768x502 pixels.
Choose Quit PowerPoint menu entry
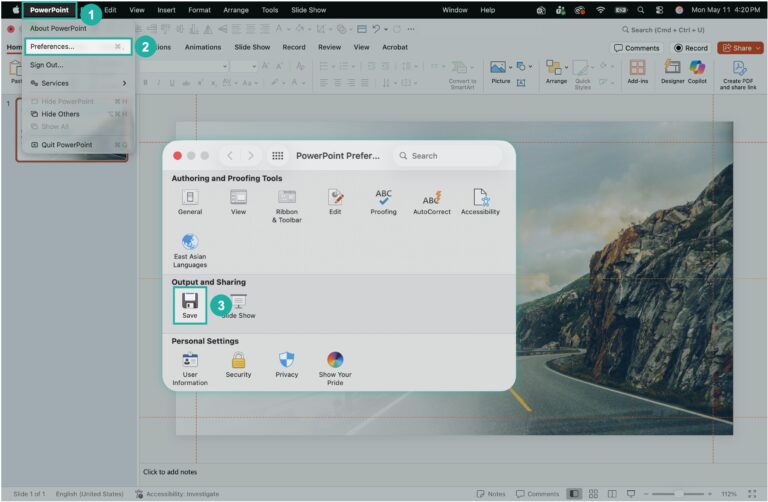point(78,145)
